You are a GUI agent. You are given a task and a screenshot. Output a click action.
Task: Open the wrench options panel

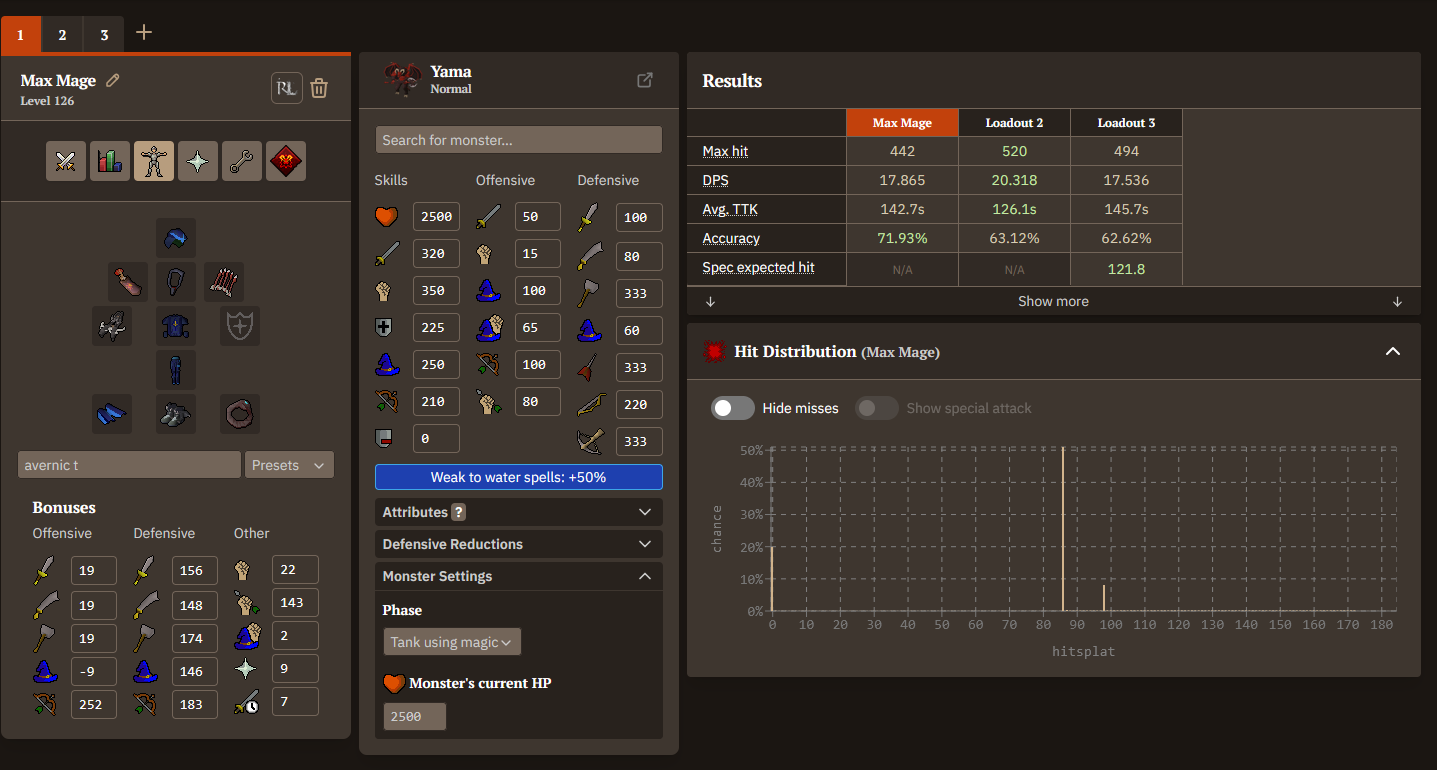242,161
